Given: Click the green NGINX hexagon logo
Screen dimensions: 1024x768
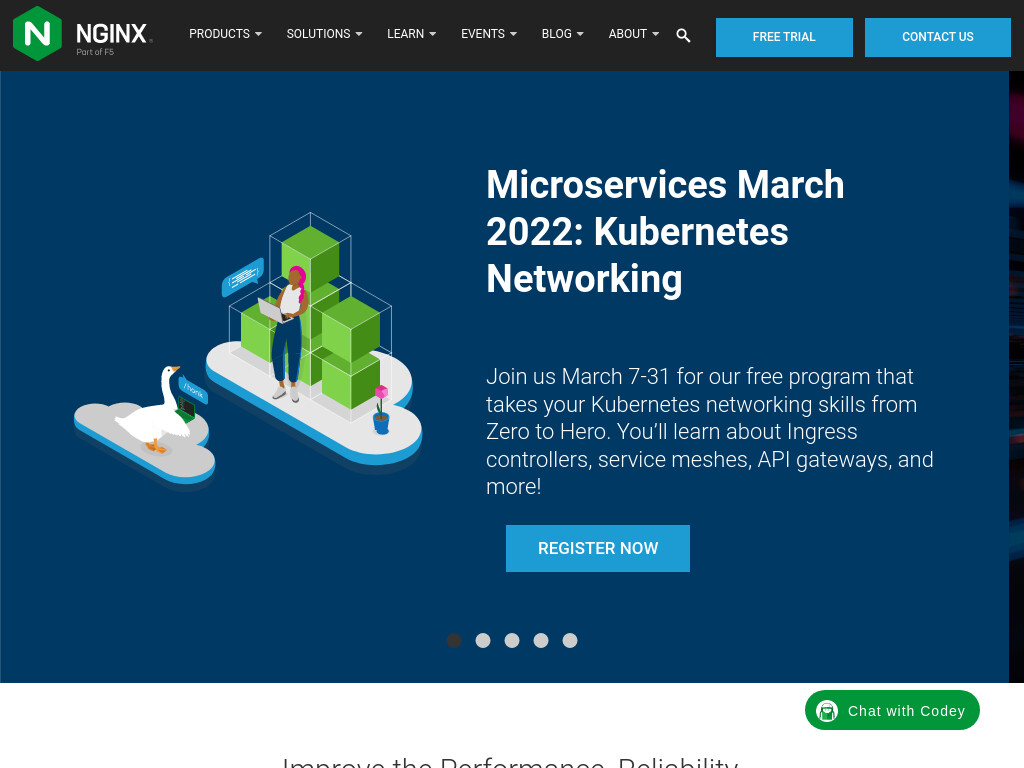Looking at the screenshot, I should coord(37,33).
